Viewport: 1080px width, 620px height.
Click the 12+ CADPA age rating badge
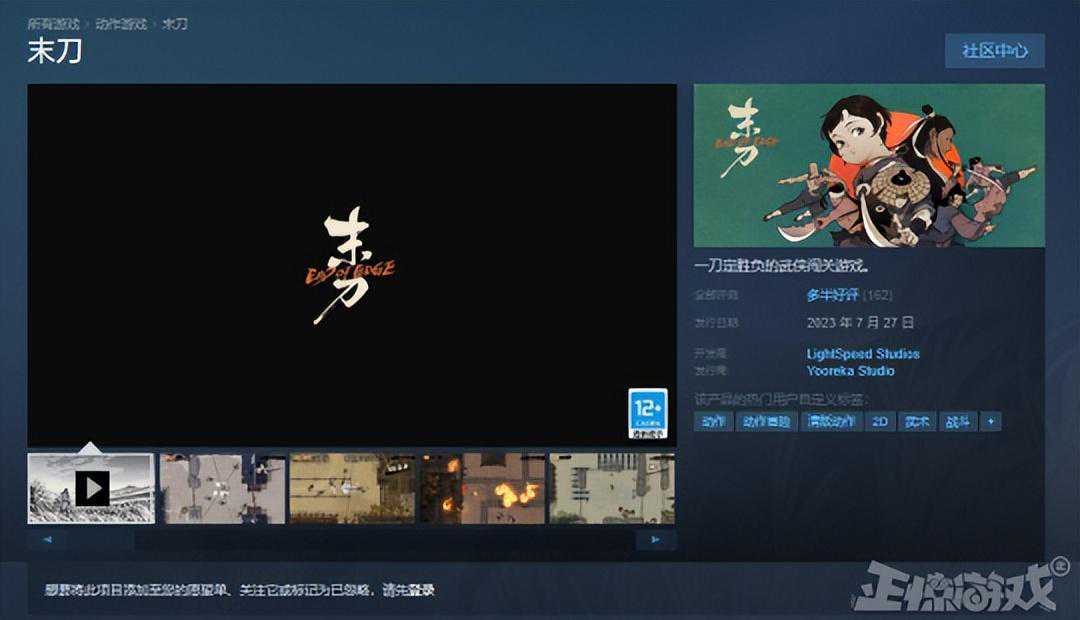[648, 414]
